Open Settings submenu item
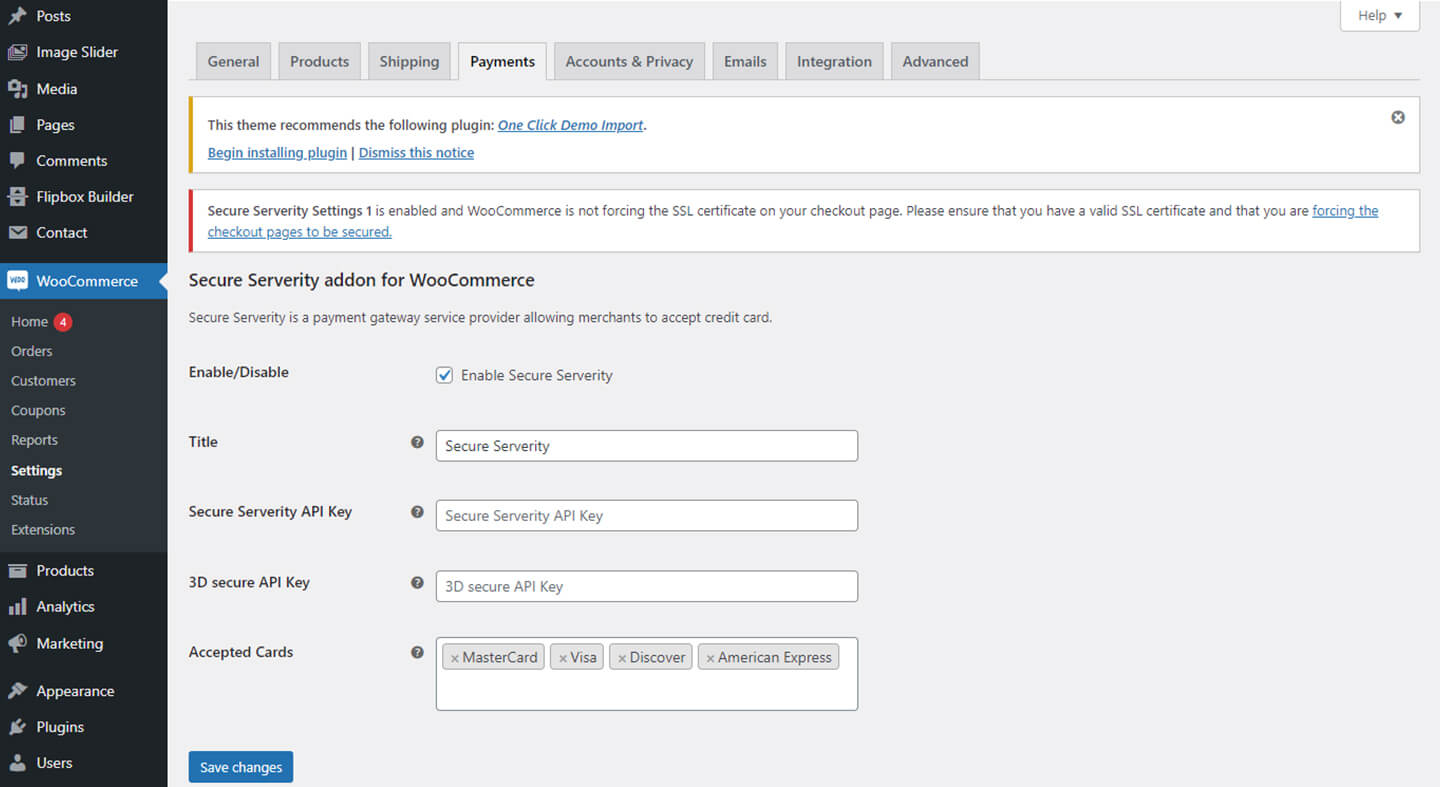1440x787 pixels. 36,470
